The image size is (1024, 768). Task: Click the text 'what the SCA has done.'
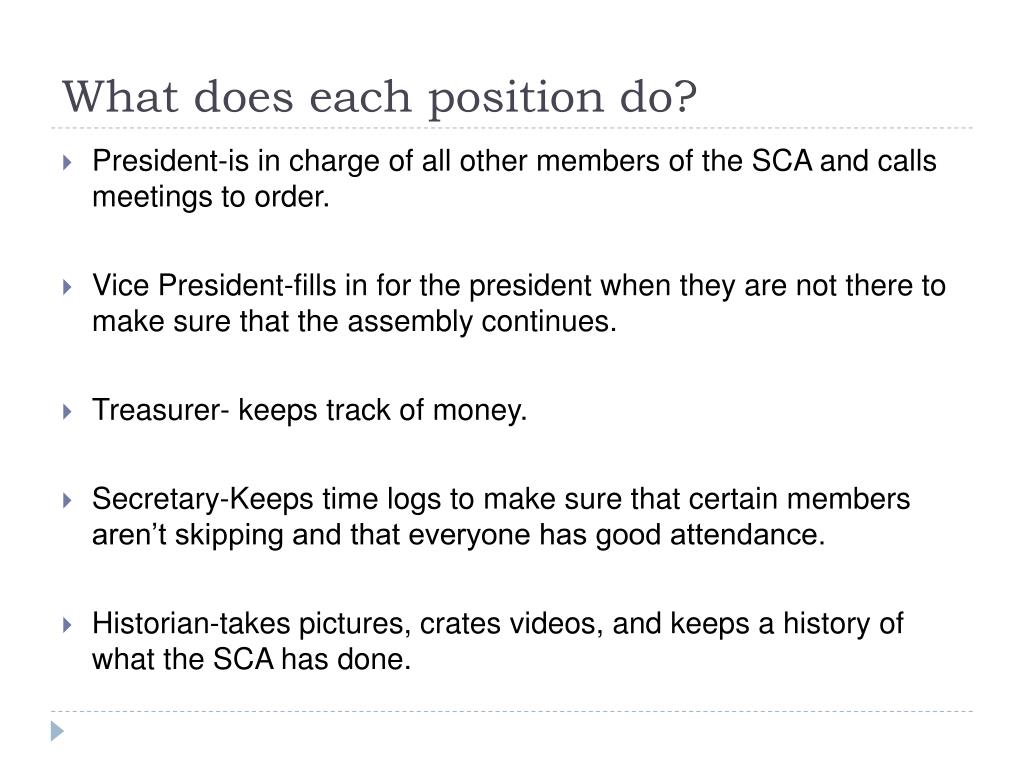click(x=251, y=659)
